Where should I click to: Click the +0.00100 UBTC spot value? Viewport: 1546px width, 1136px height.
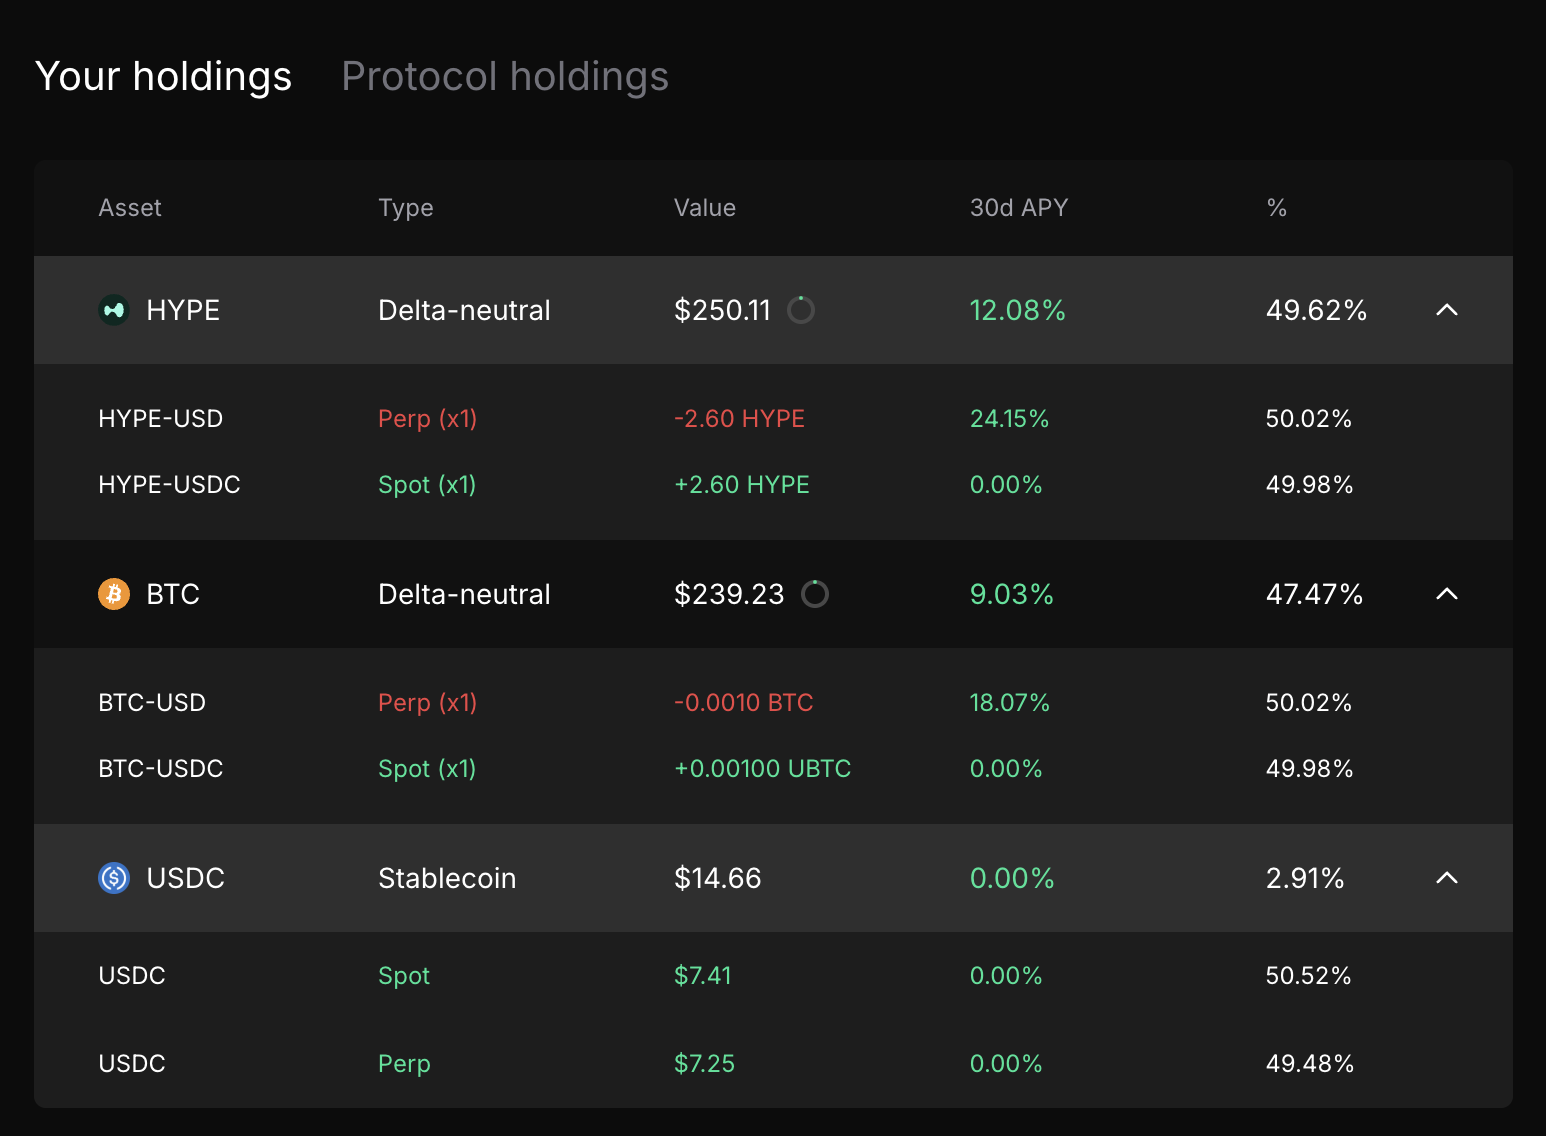click(763, 769)
